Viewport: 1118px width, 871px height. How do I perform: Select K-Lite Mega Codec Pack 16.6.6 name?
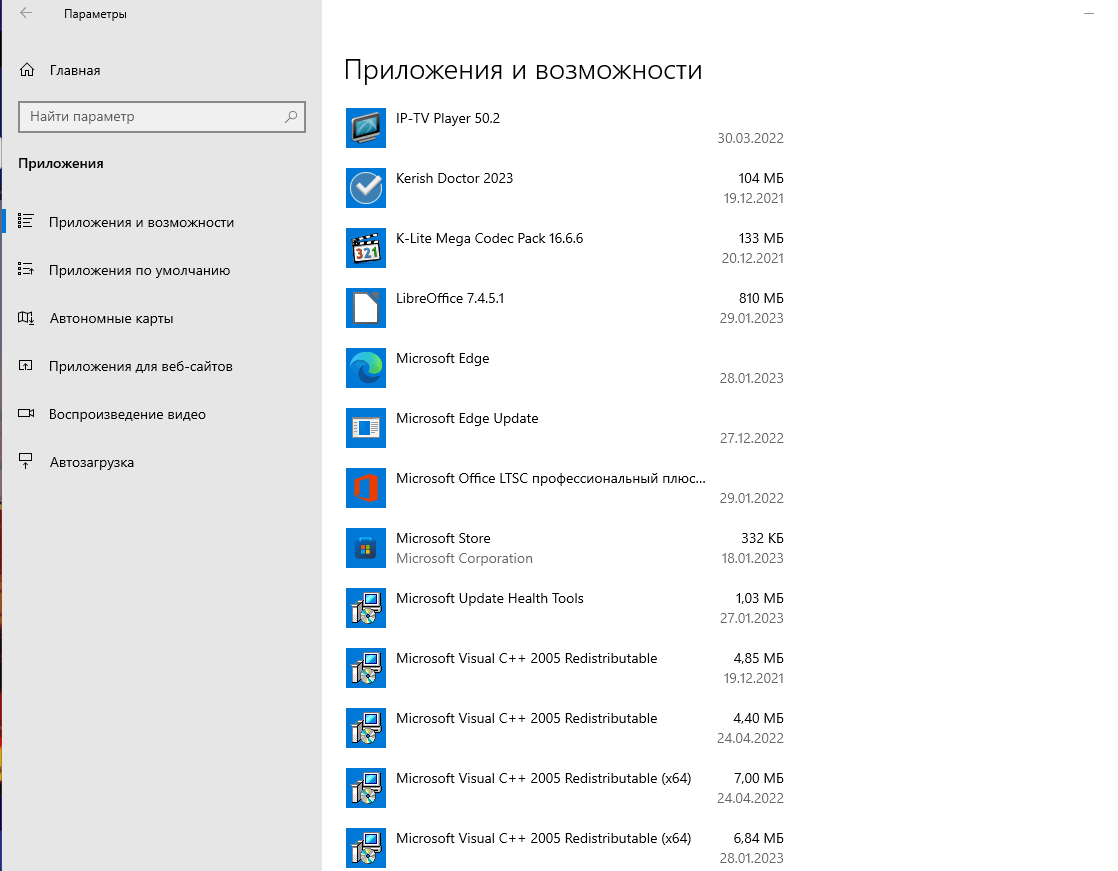click(x=489, y=238)
